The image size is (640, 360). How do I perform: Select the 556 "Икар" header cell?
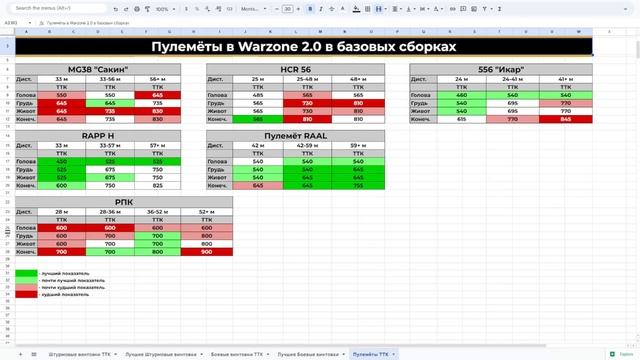(x=501, y=69)
